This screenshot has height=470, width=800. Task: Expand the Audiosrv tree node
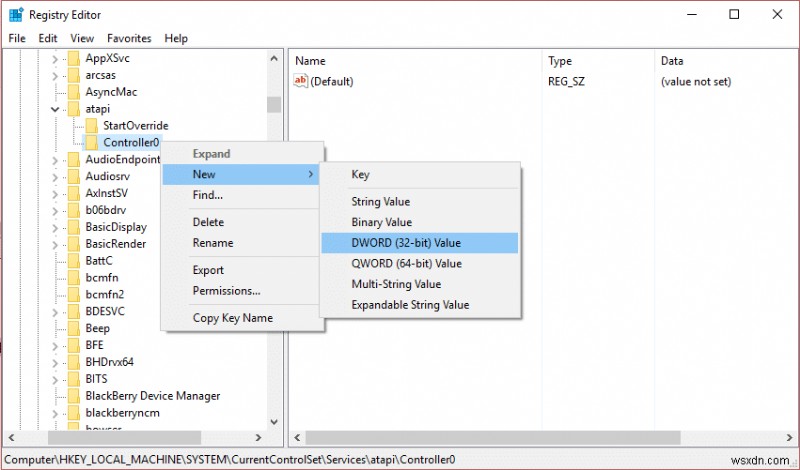55,177
